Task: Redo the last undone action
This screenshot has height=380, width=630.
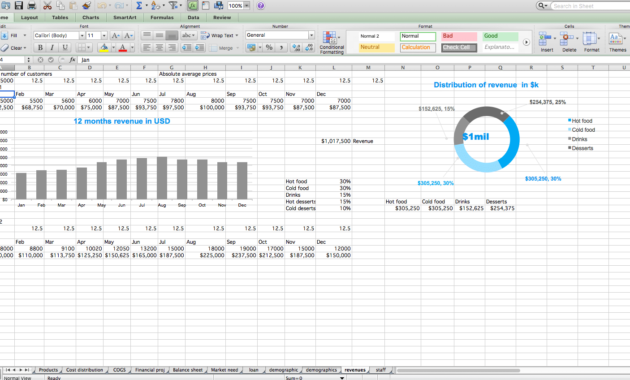Action: click(120, 5)
